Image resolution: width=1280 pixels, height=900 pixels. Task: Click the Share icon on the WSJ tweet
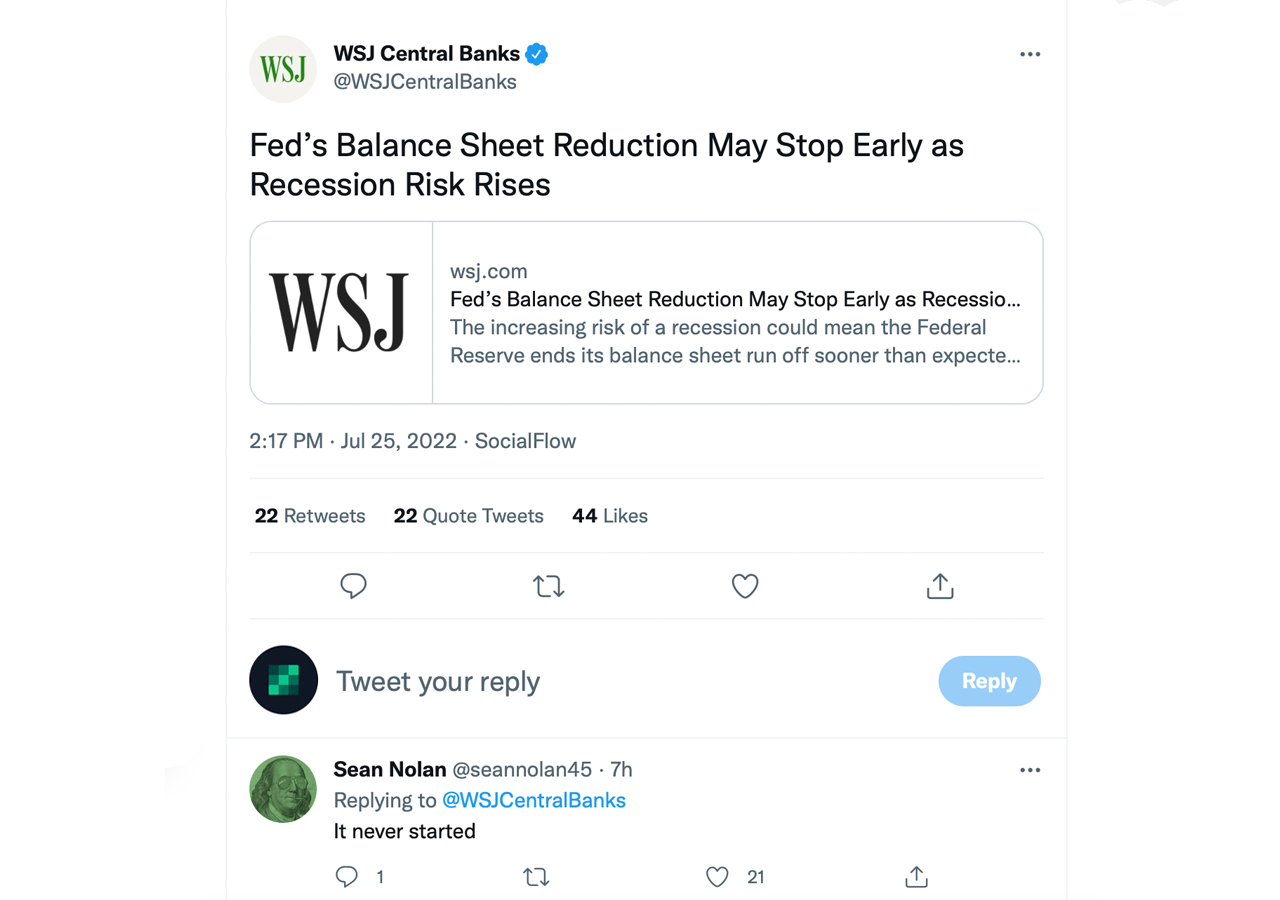tap(939, 586)
